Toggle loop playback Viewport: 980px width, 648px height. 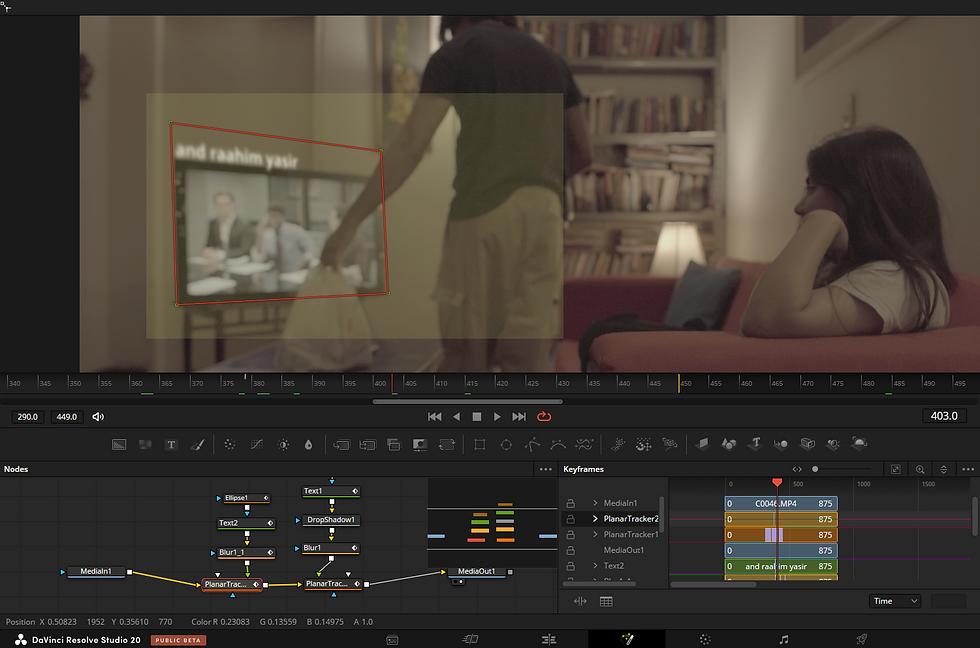[544, 417]
